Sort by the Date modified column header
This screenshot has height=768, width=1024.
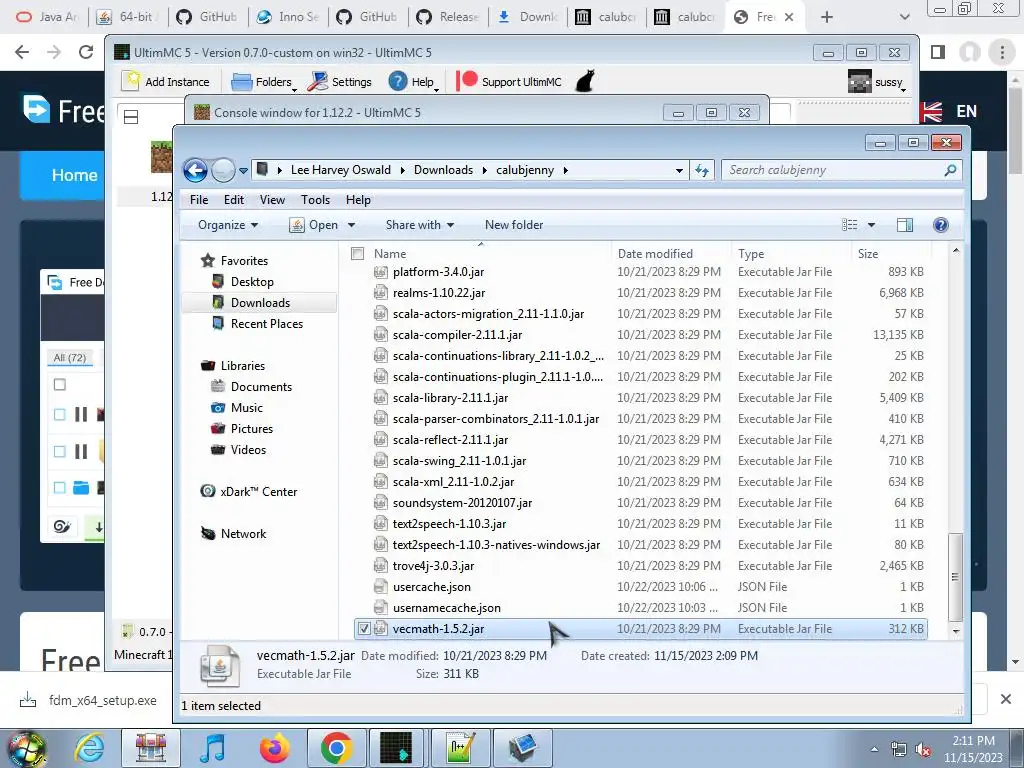655,253
